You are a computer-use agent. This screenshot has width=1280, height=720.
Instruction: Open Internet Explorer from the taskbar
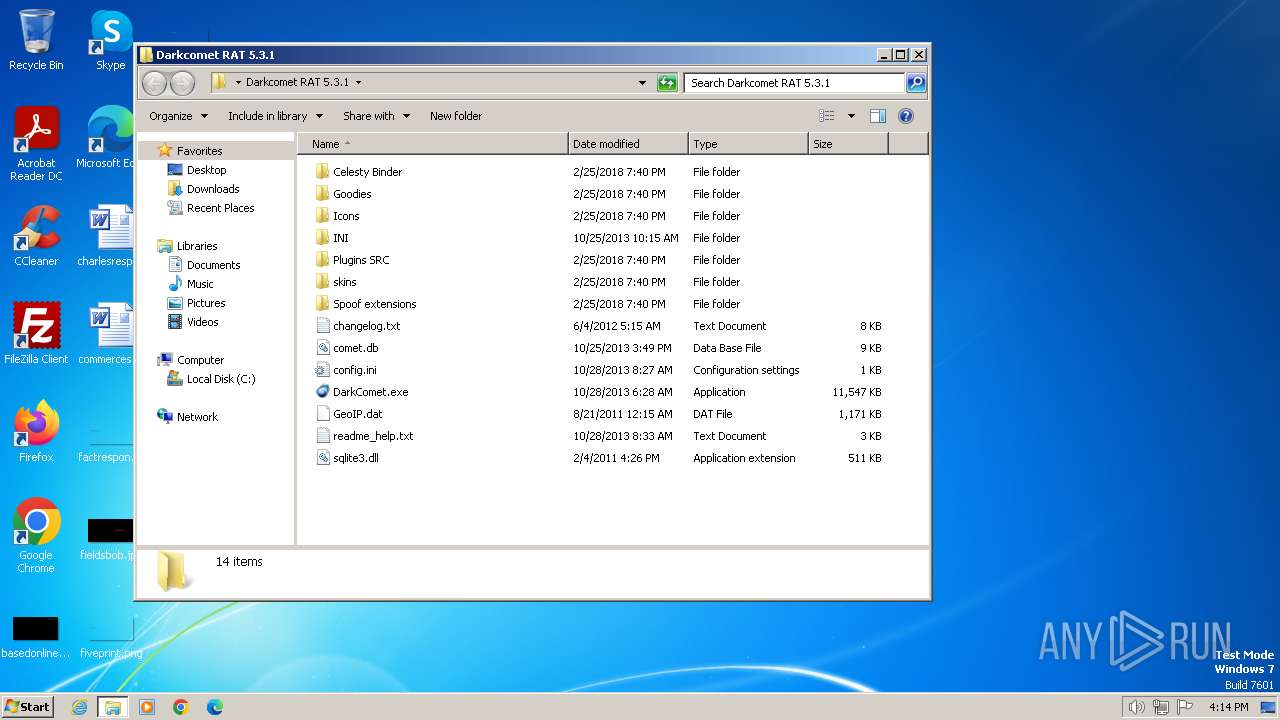pyautogui.click(x=80, y=707)
